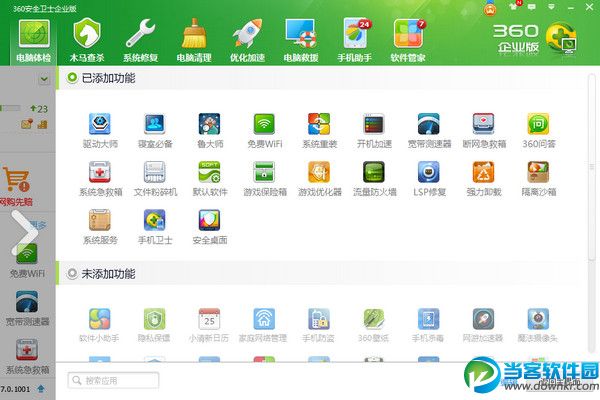Open 优化加速 tab
The height and width of the screenshot is (400, 600).
pyautogui.click(x=248, y=41)
